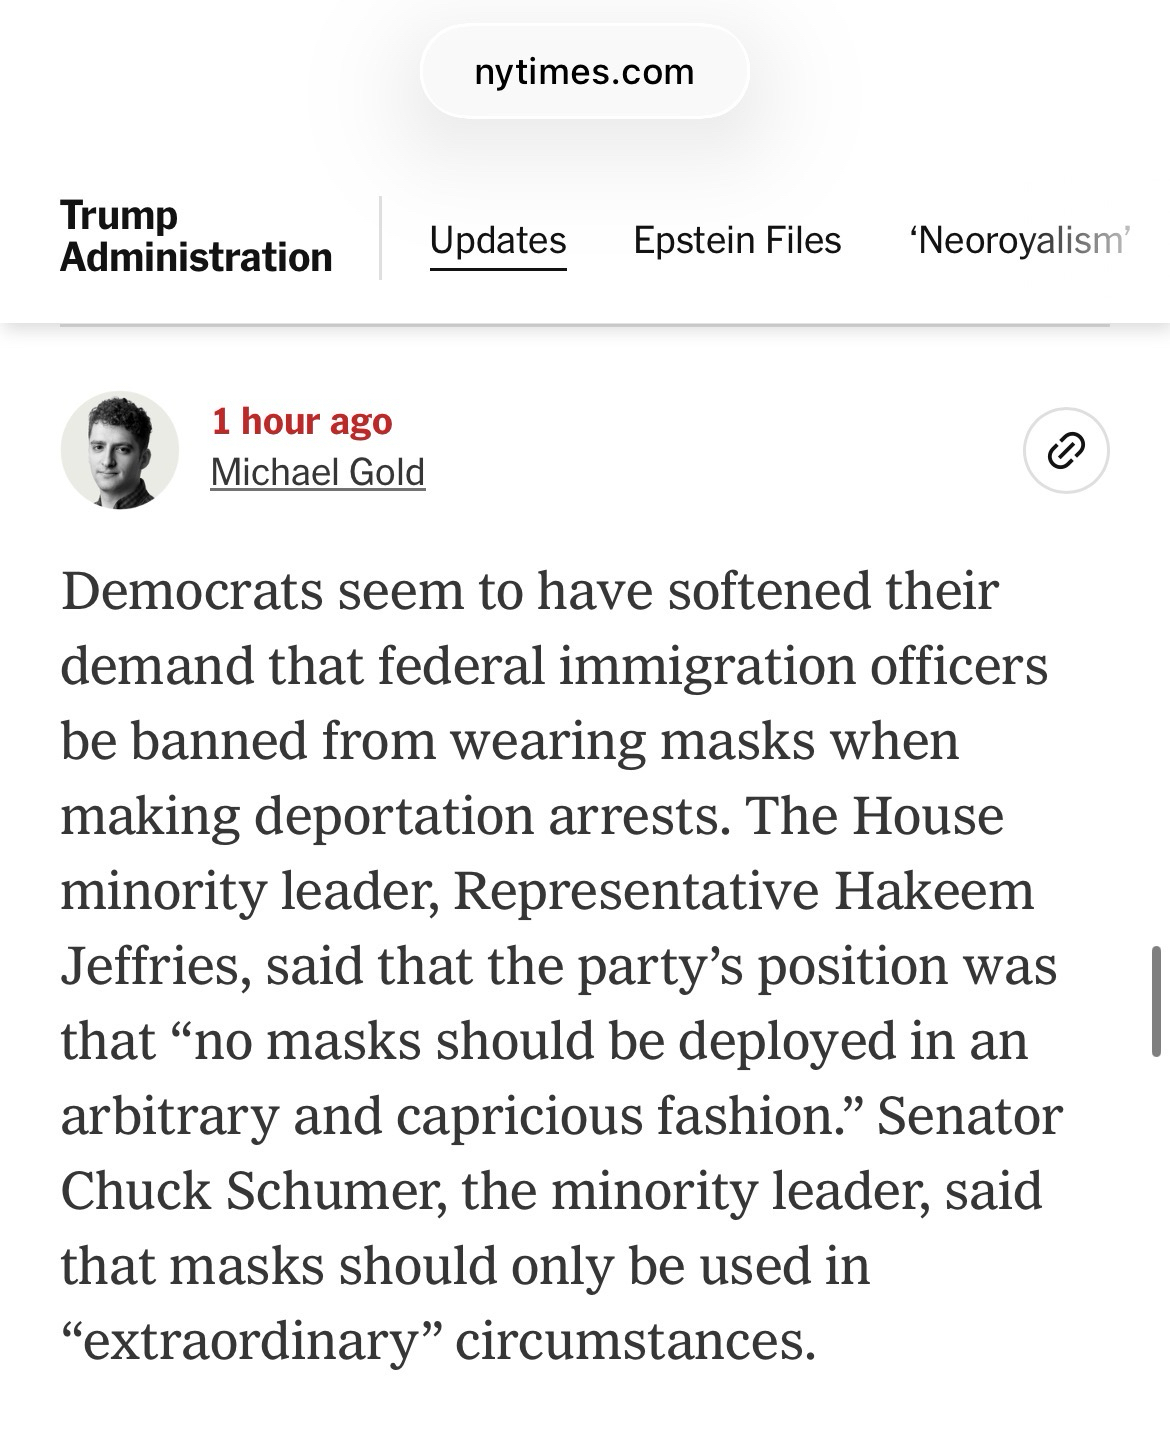Switch to the Updates tab

pyautogui.click(x=498, y=241)
